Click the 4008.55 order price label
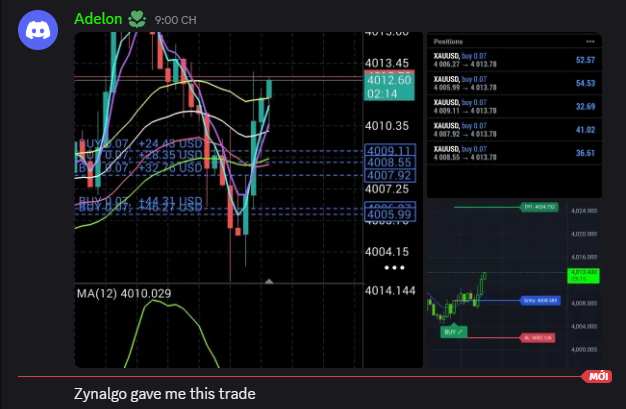 click(x=390, y=162)
